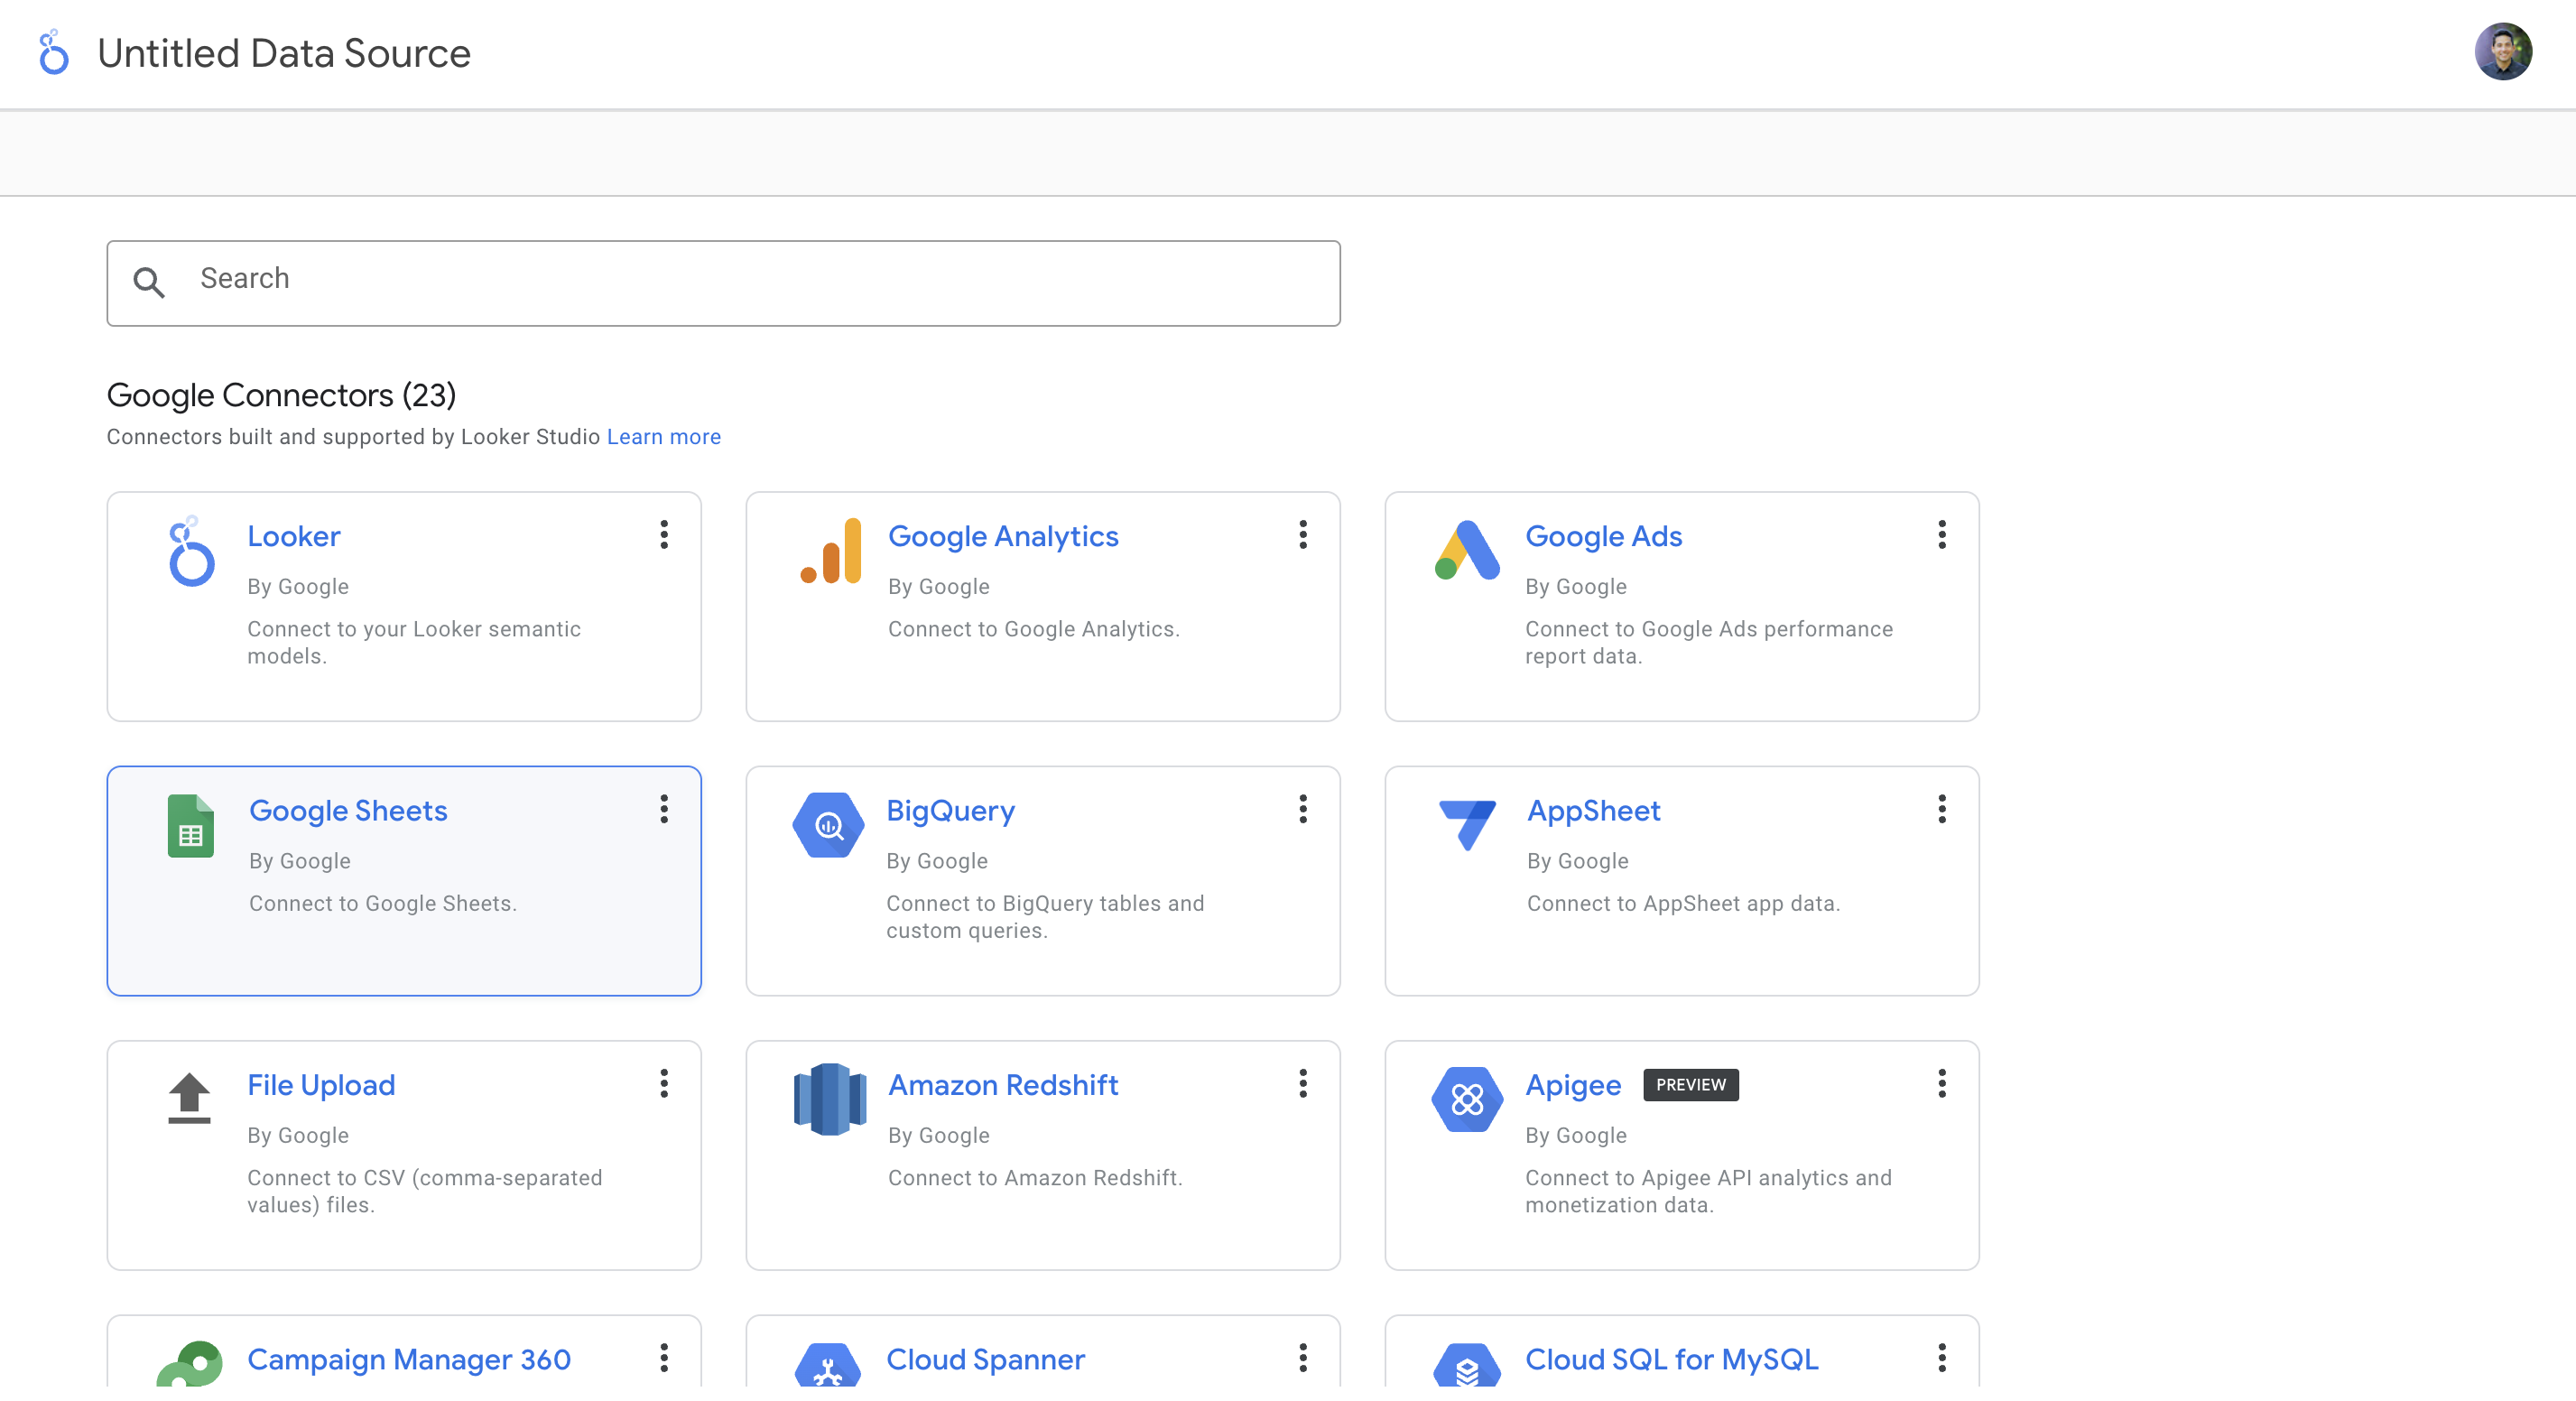Open more options for Google Analytics
2576x1401 pixels.
click(x=1303, y=535)
